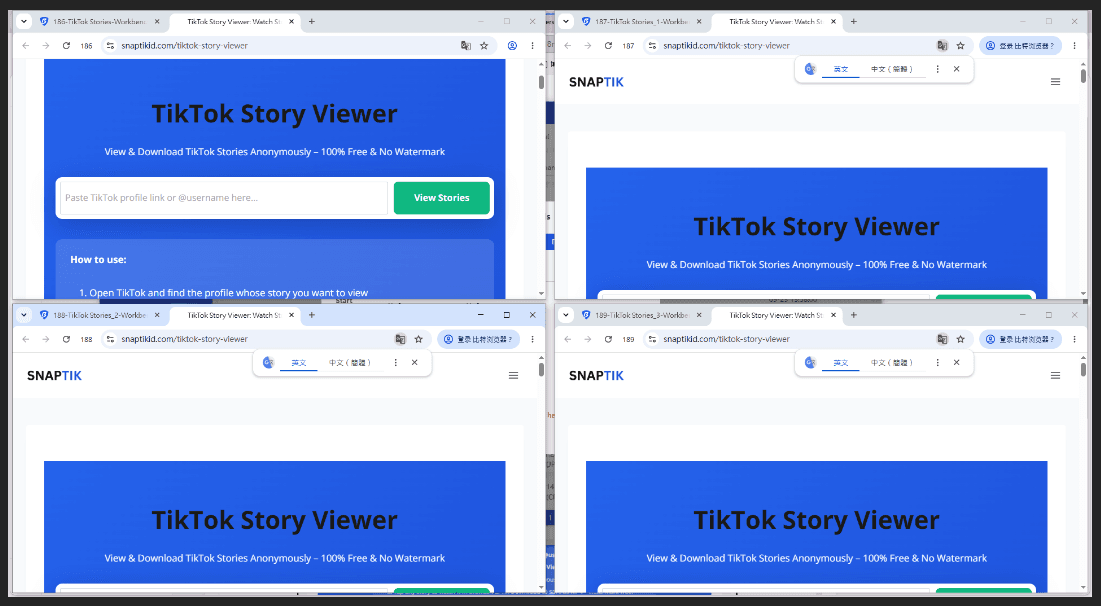This screenshot has width=1101, height=606.
Task: Click vertical scrollbar thumb in window 186
Action: point(541,82)
